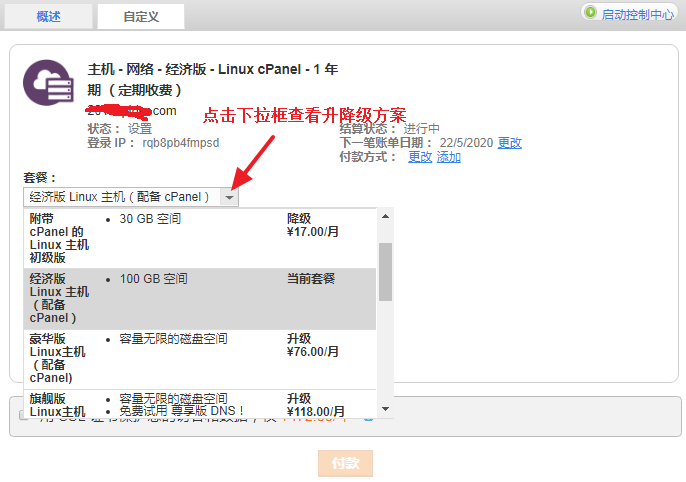This screenshot has width=686, height=482.
Task: Choose 旗舰版 Linux主机 upgrade at ¥118.00/月
Action: pos(200,404)
